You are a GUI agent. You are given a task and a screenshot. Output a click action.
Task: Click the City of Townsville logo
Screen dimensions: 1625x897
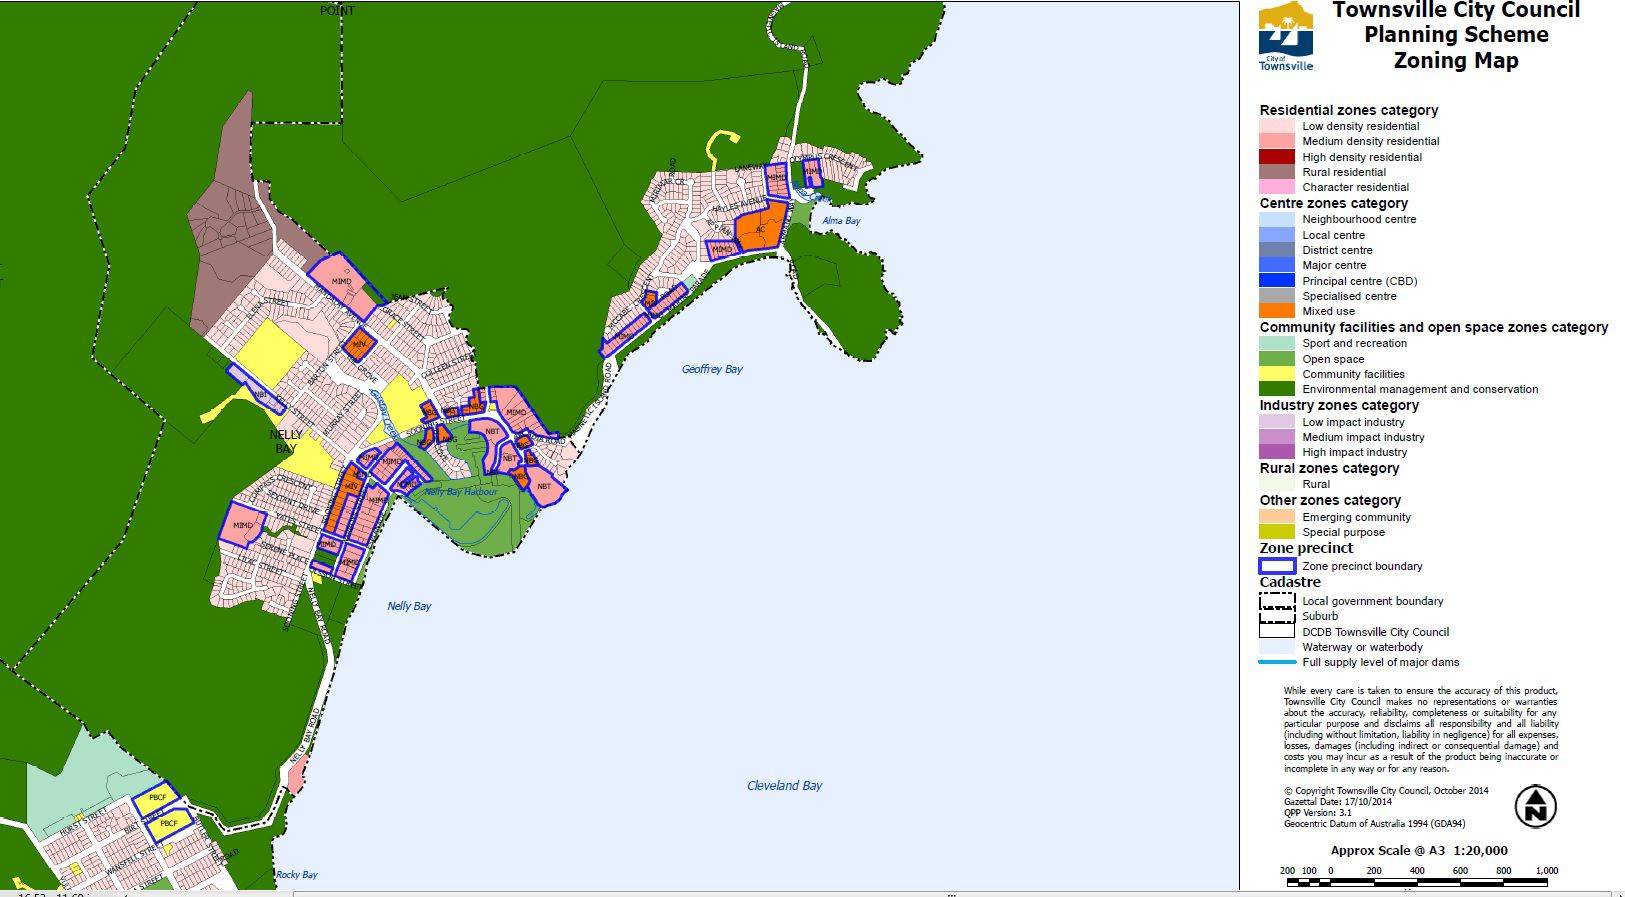coord(1285,38)
